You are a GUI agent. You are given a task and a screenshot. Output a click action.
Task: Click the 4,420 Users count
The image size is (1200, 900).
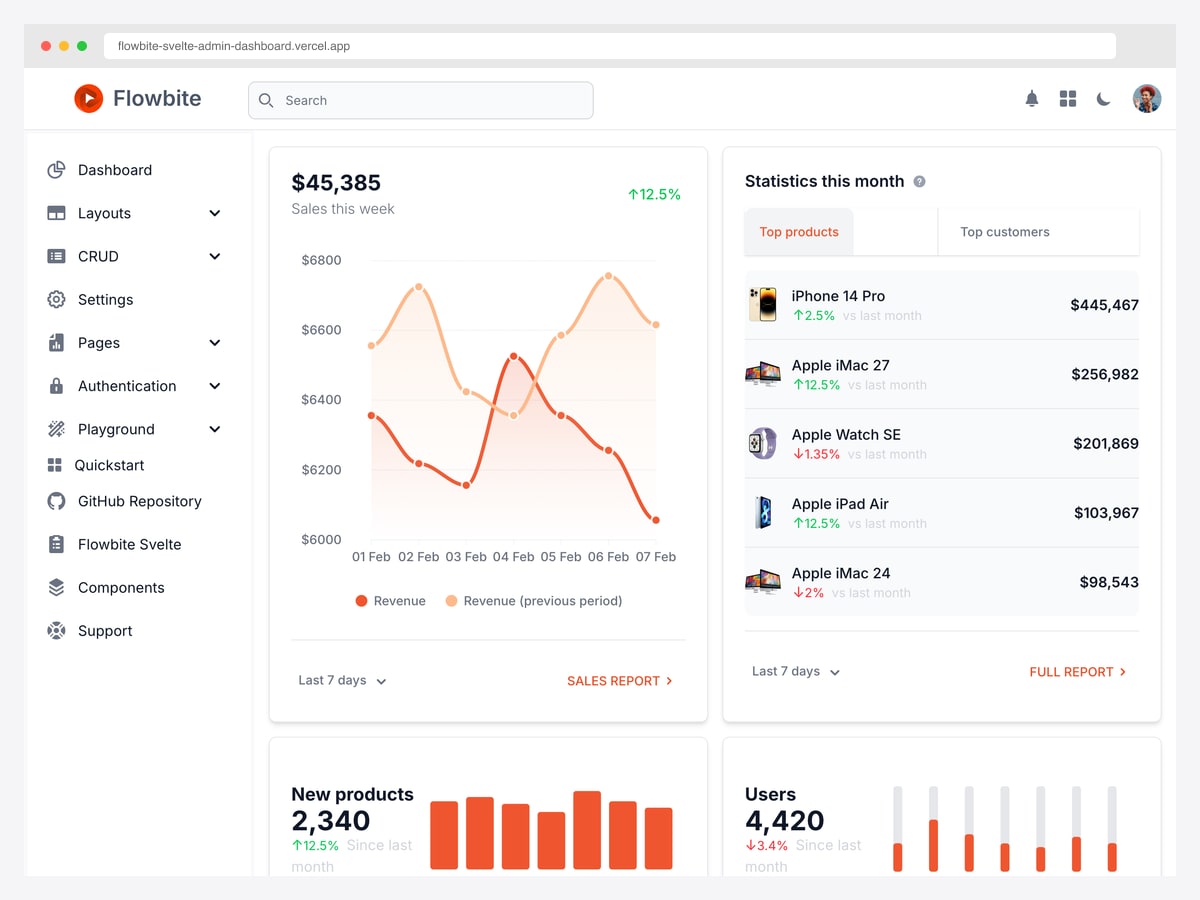coord(785,821)
